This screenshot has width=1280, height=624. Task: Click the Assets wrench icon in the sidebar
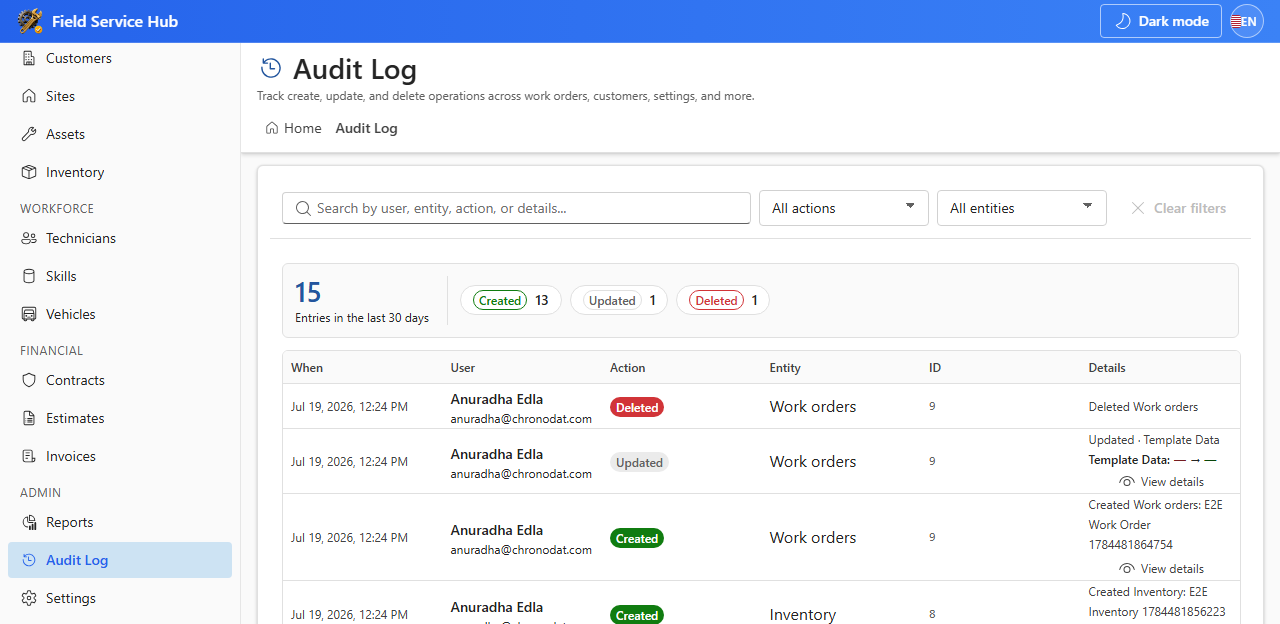(x=29, y=134)
